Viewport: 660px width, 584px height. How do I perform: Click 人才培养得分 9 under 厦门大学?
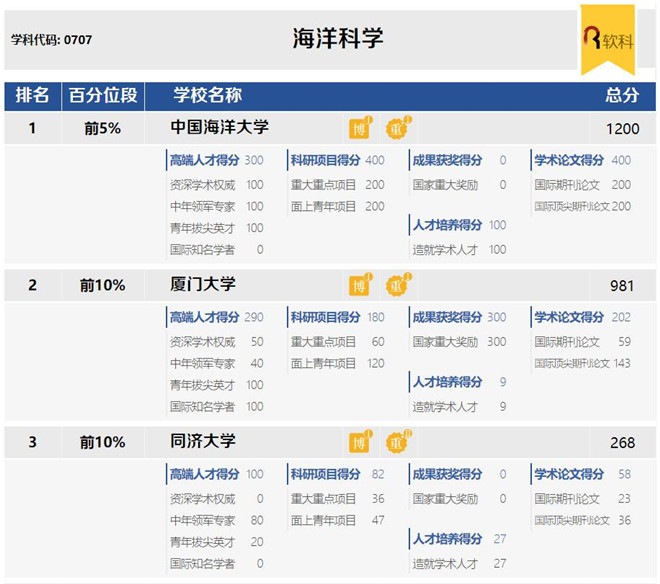459,382
